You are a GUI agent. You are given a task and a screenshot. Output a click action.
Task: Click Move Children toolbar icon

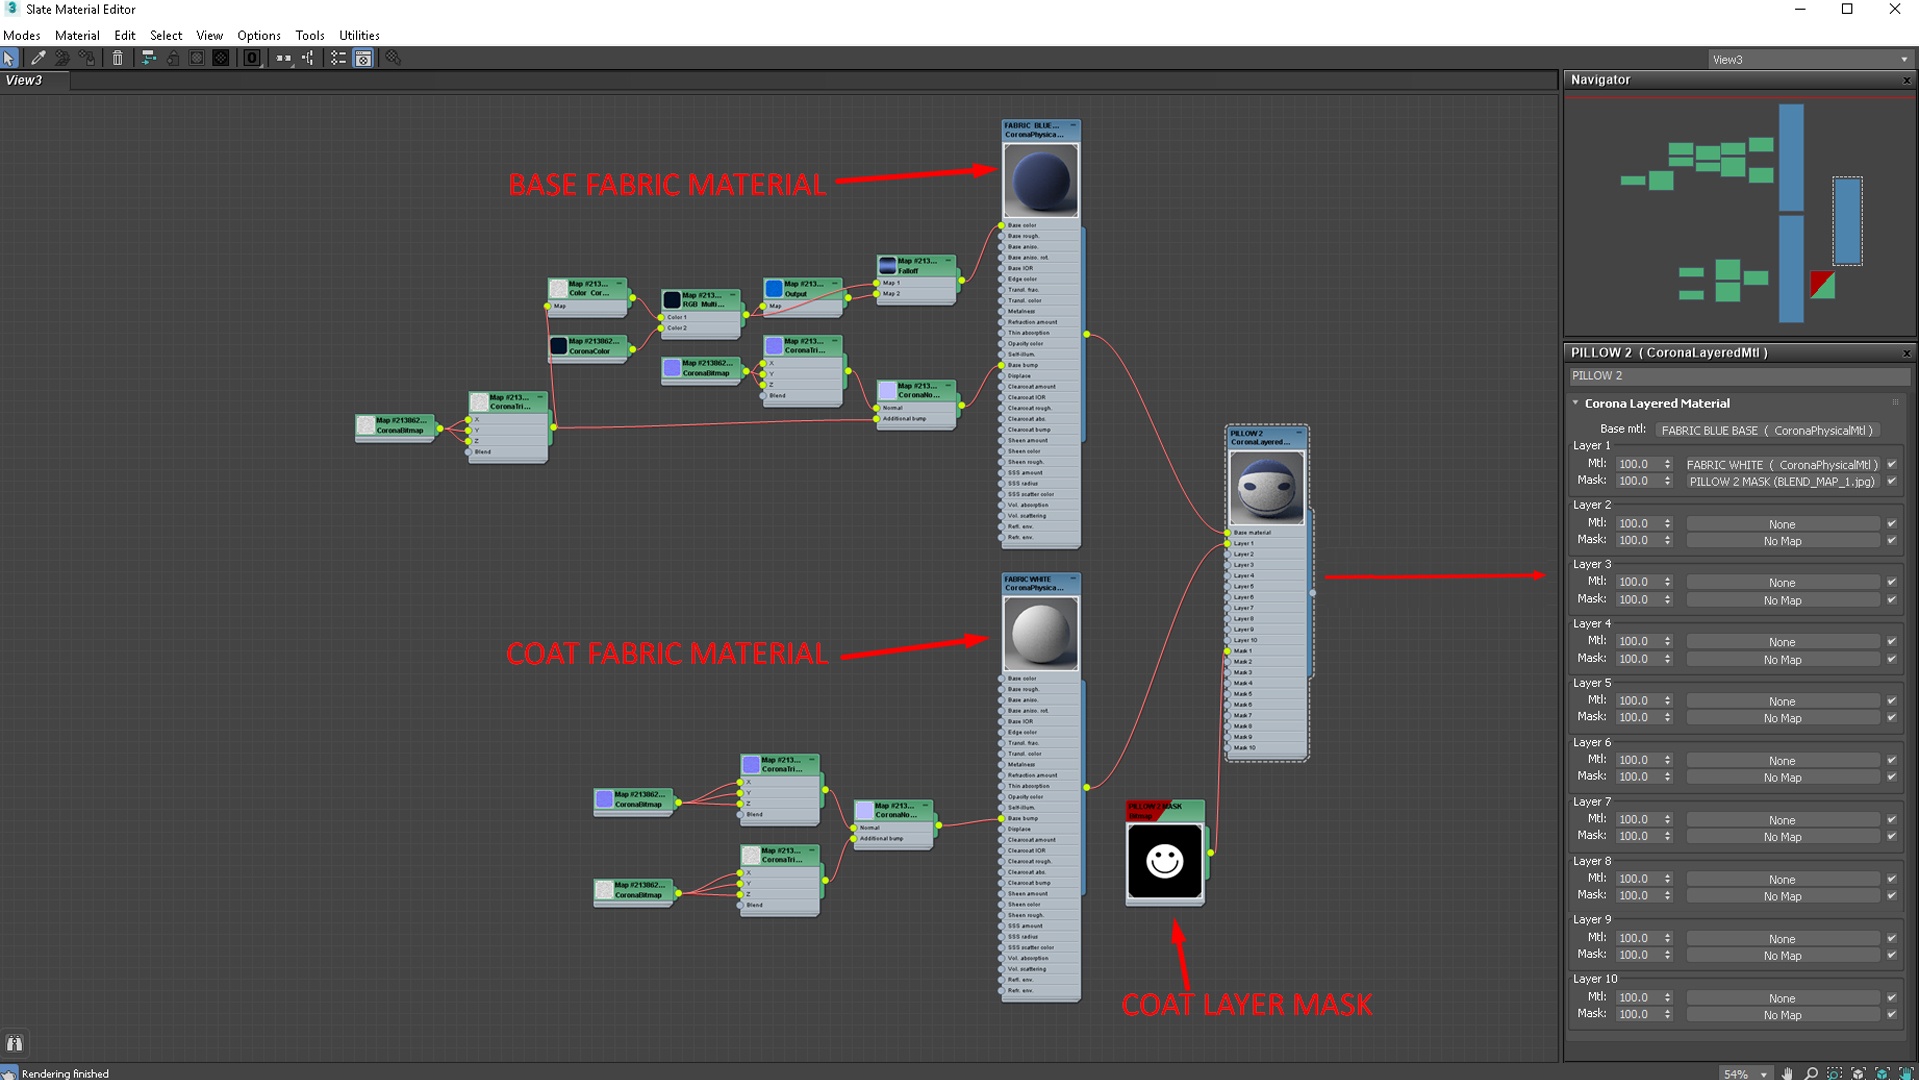coord(148,58)
